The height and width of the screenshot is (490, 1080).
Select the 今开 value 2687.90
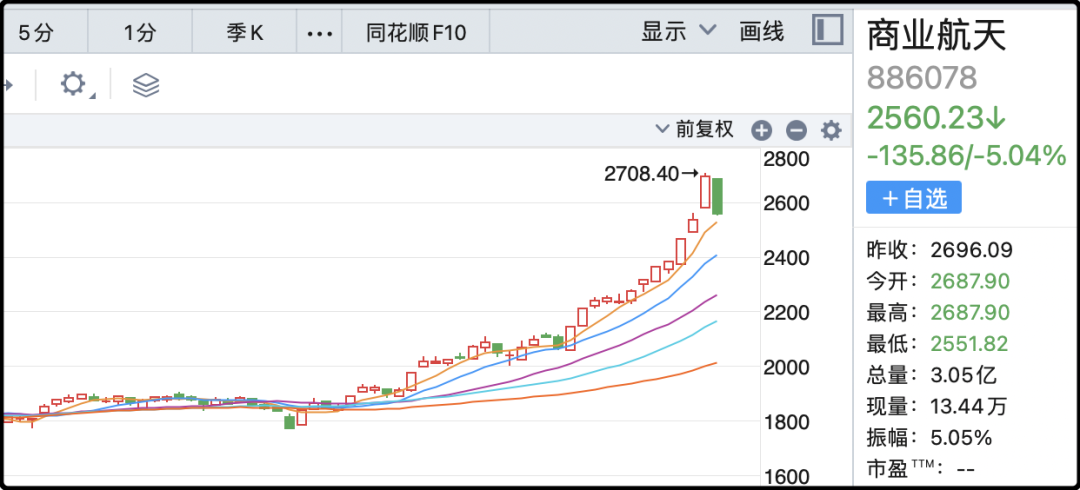[970, 281]
